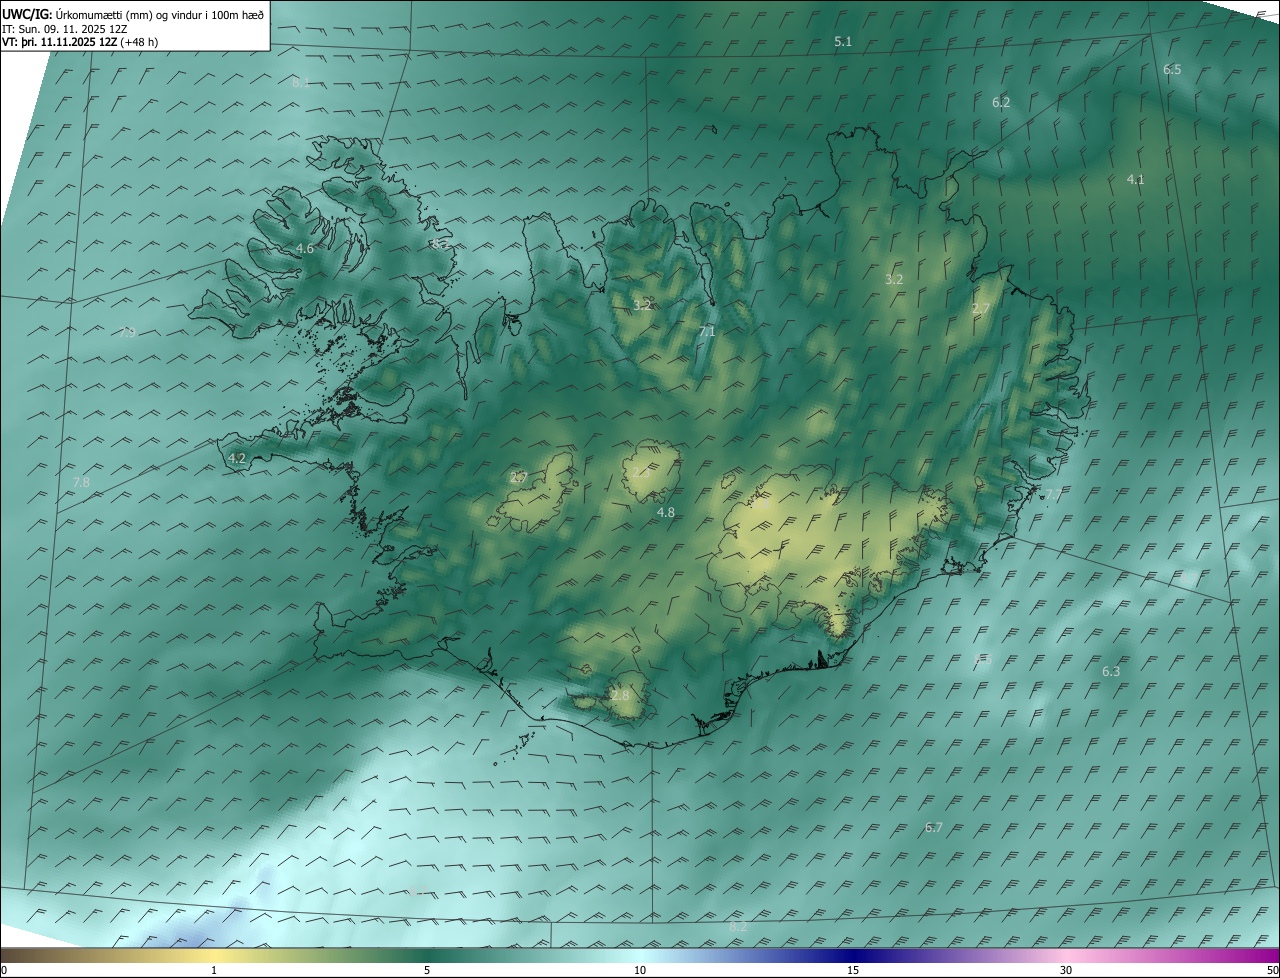The width and height of the screenshot is (1280, 978).
Task: Click the color scale tick label 1
Action: click(x=214, y=970)
